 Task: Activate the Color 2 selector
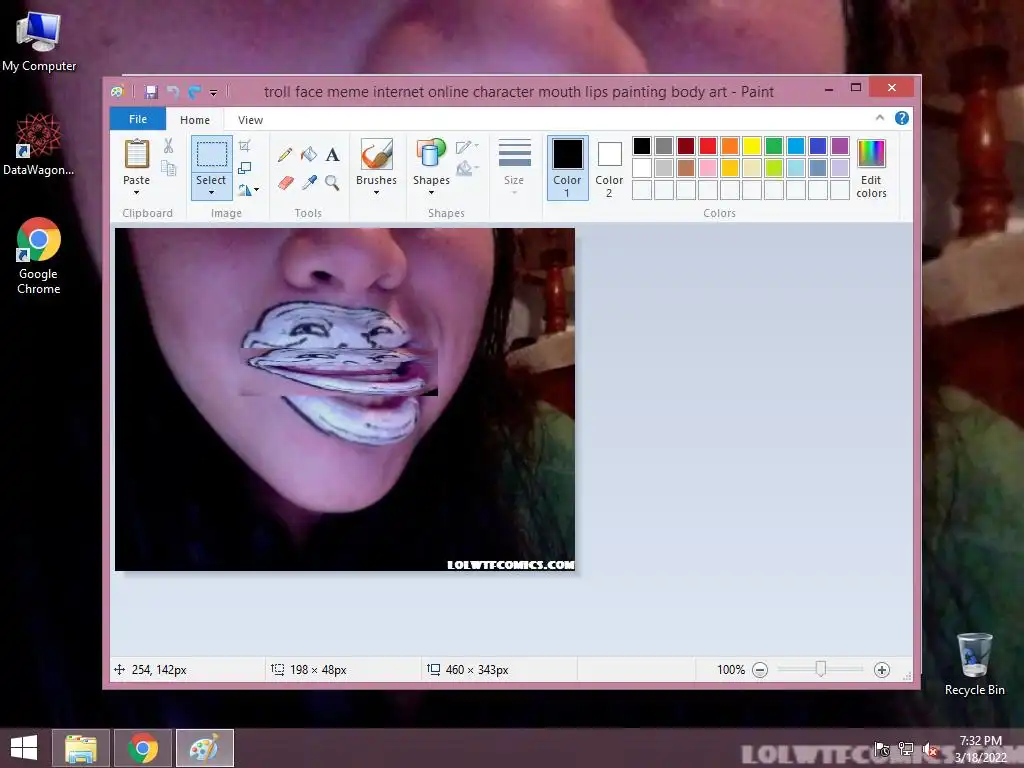click(x=609, y=168)
